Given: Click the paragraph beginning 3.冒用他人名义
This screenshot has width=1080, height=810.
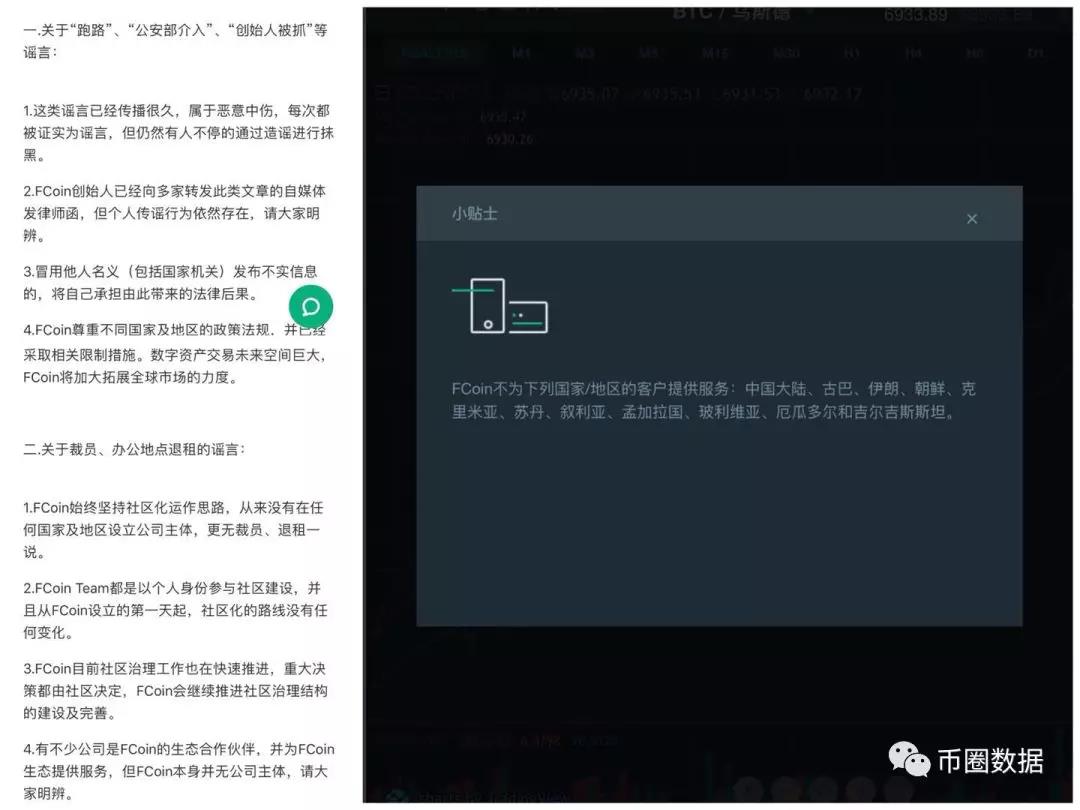Looking at the screenshot, I should click(170, 282).
